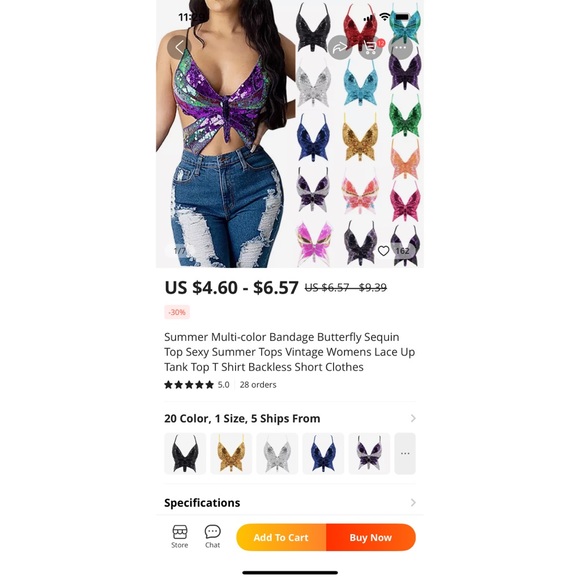
Task: View the 28 orders link
Action: coord(258,385)
